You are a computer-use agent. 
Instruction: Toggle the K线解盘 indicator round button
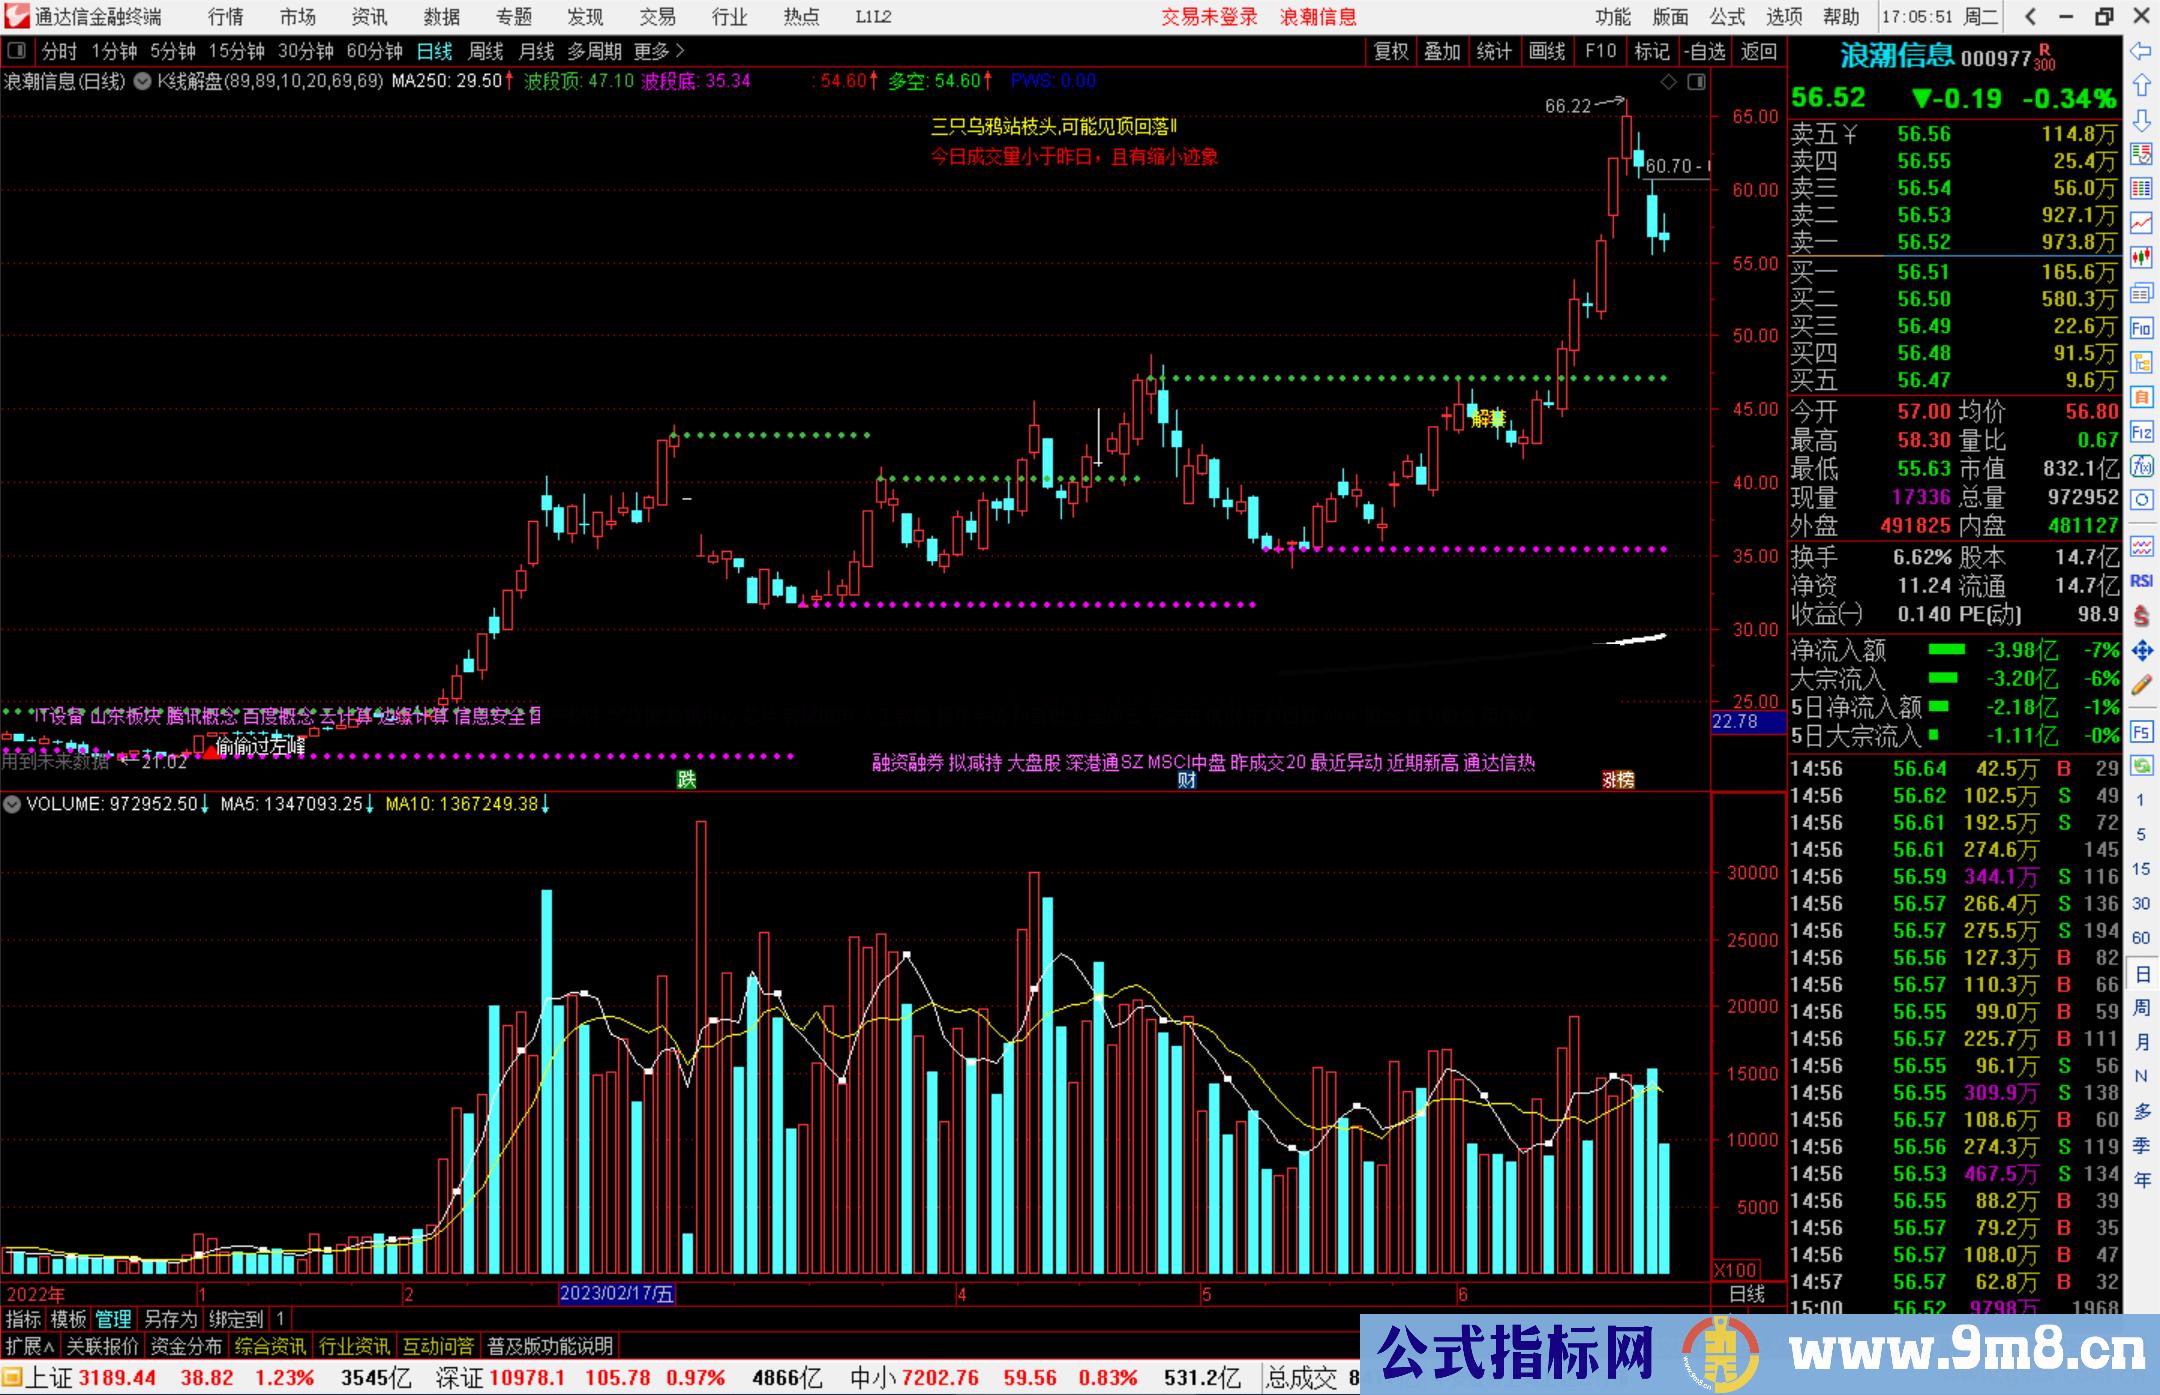143,81
